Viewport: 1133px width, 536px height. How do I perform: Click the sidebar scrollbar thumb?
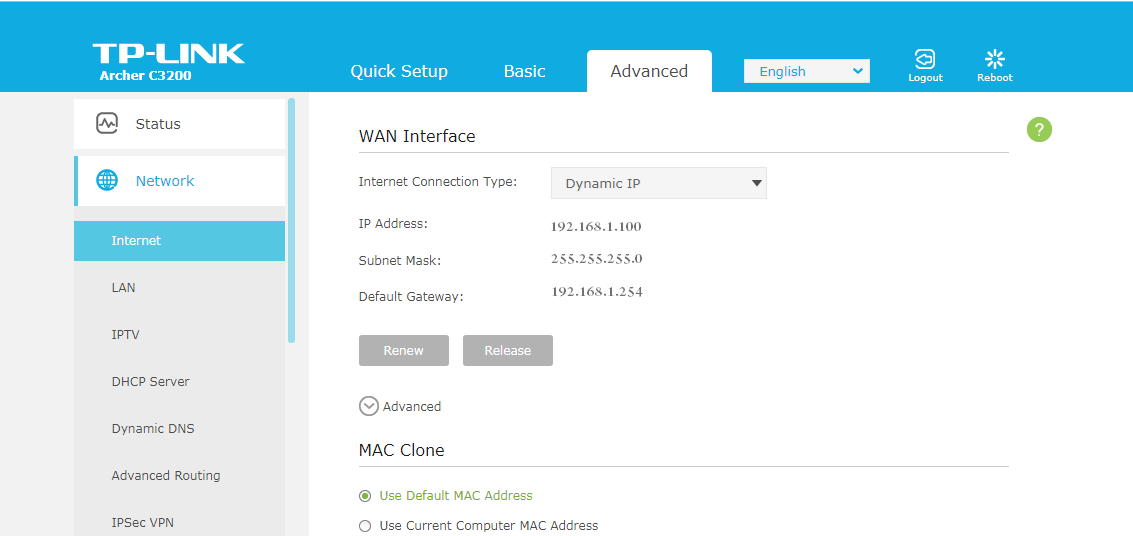[x=291, y=220]
